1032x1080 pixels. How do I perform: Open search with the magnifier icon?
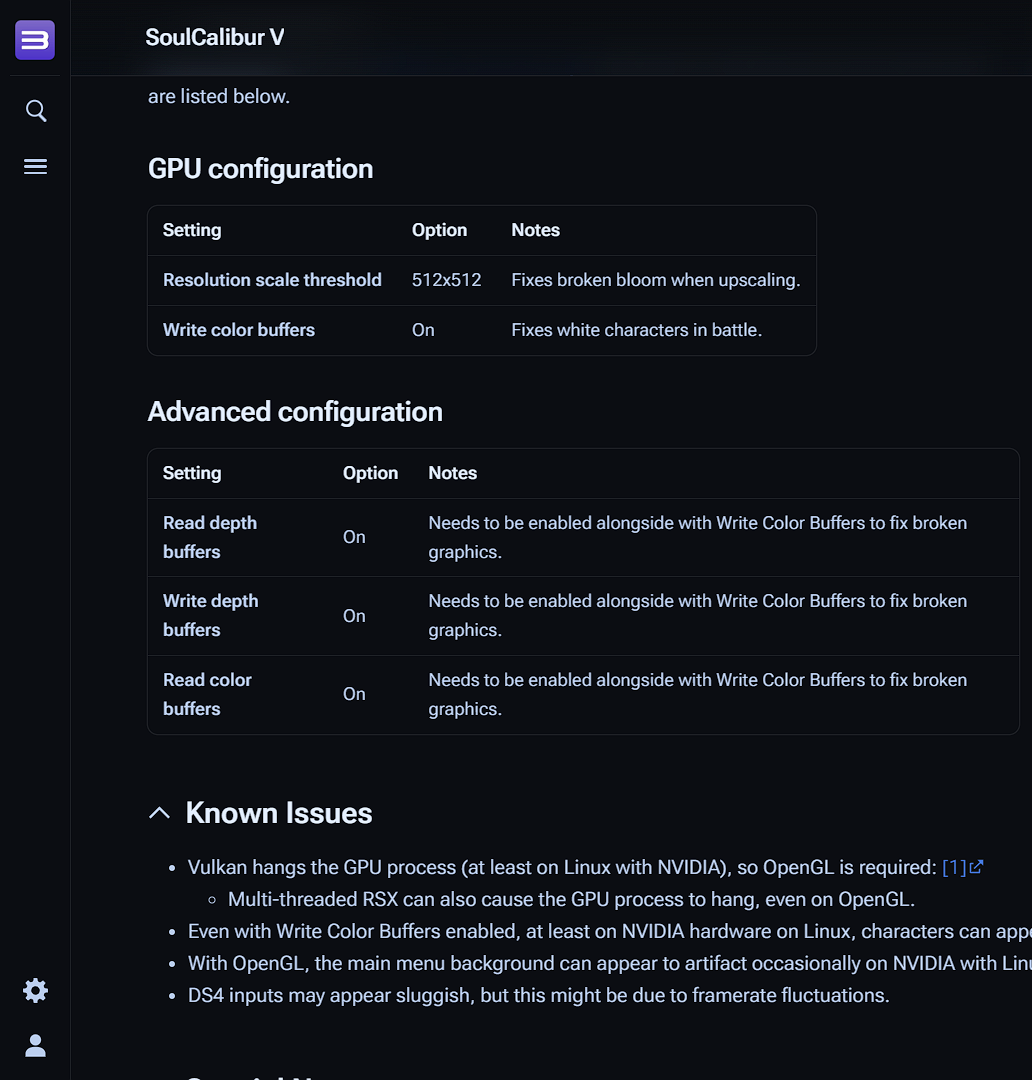(36, 111)
